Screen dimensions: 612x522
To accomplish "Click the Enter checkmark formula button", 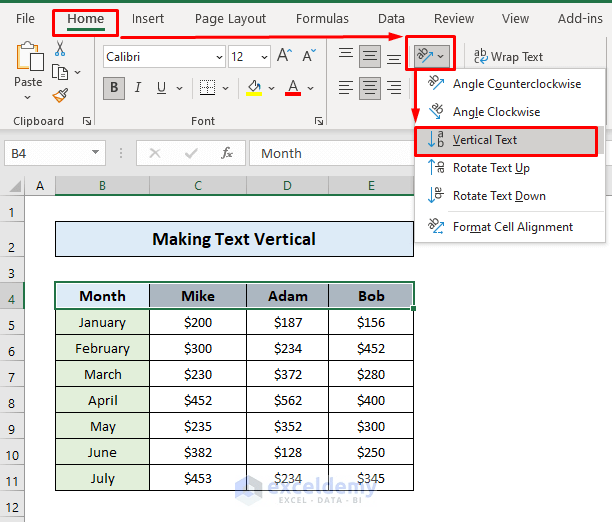I will pyautogui.click(x=191, y=153).
